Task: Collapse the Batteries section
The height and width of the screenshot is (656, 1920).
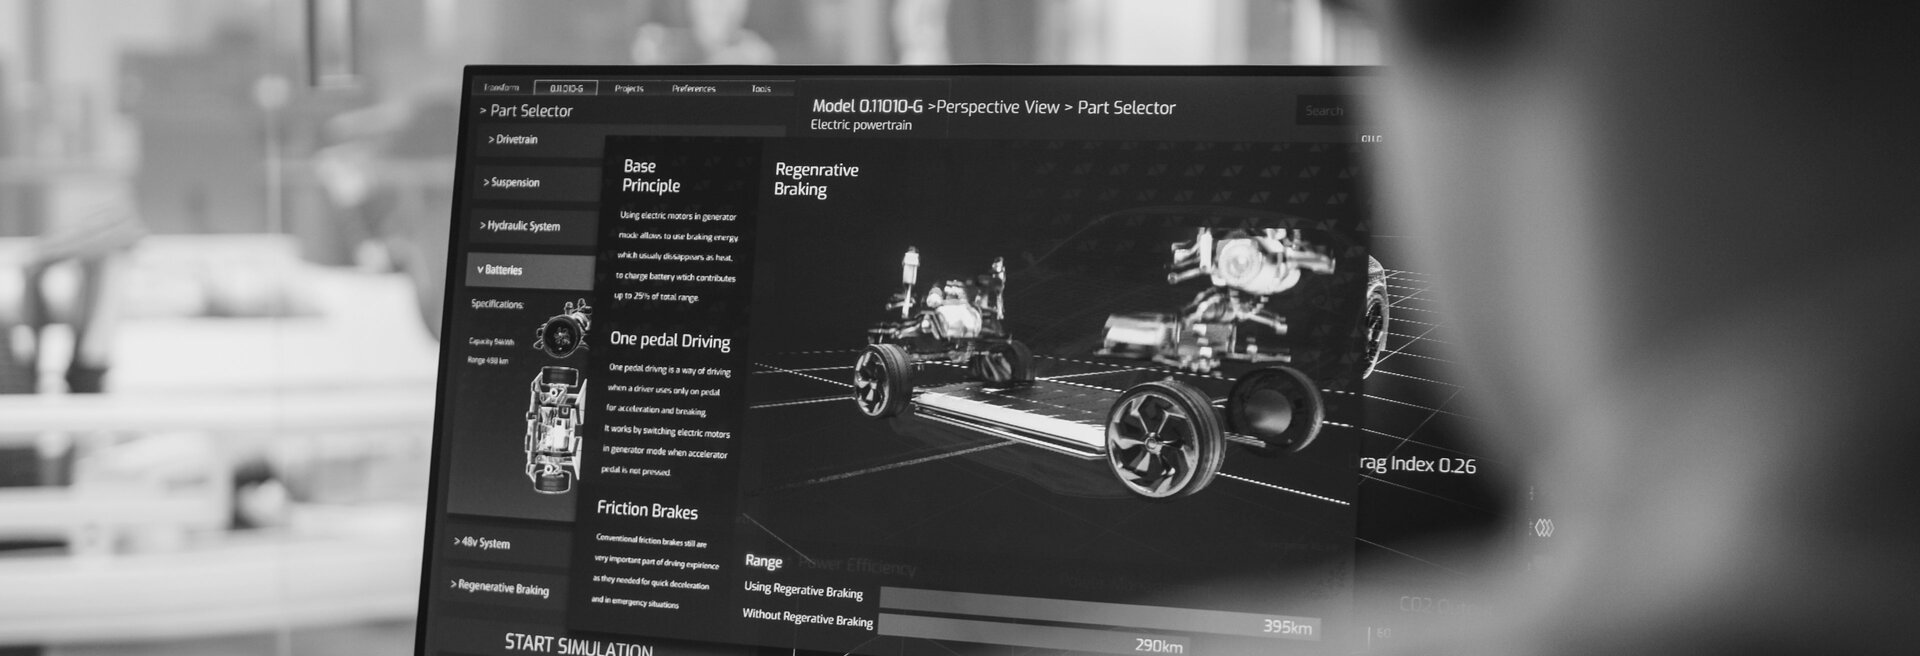Action: [500, 270]
